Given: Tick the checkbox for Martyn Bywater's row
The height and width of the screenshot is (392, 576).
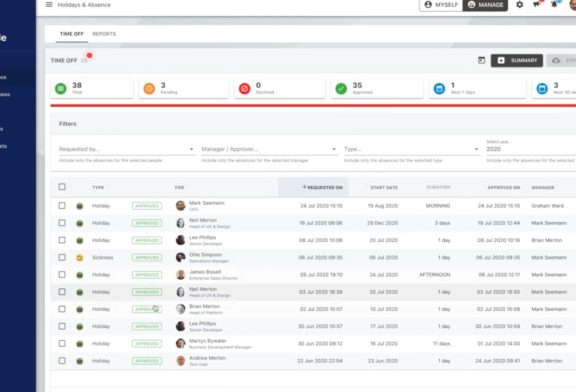Looking at the screenshot, I should [62, 343].
